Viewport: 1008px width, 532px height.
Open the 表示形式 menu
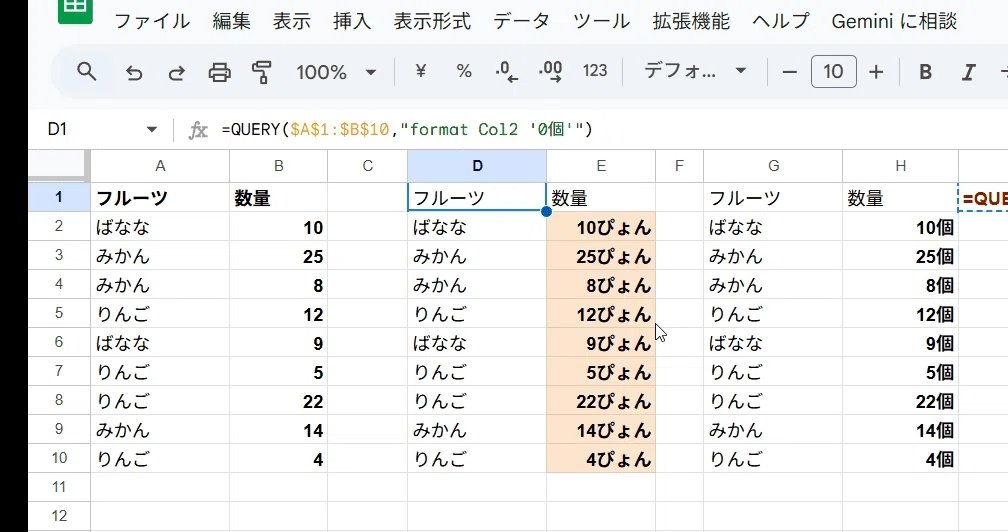pos(432,21)
